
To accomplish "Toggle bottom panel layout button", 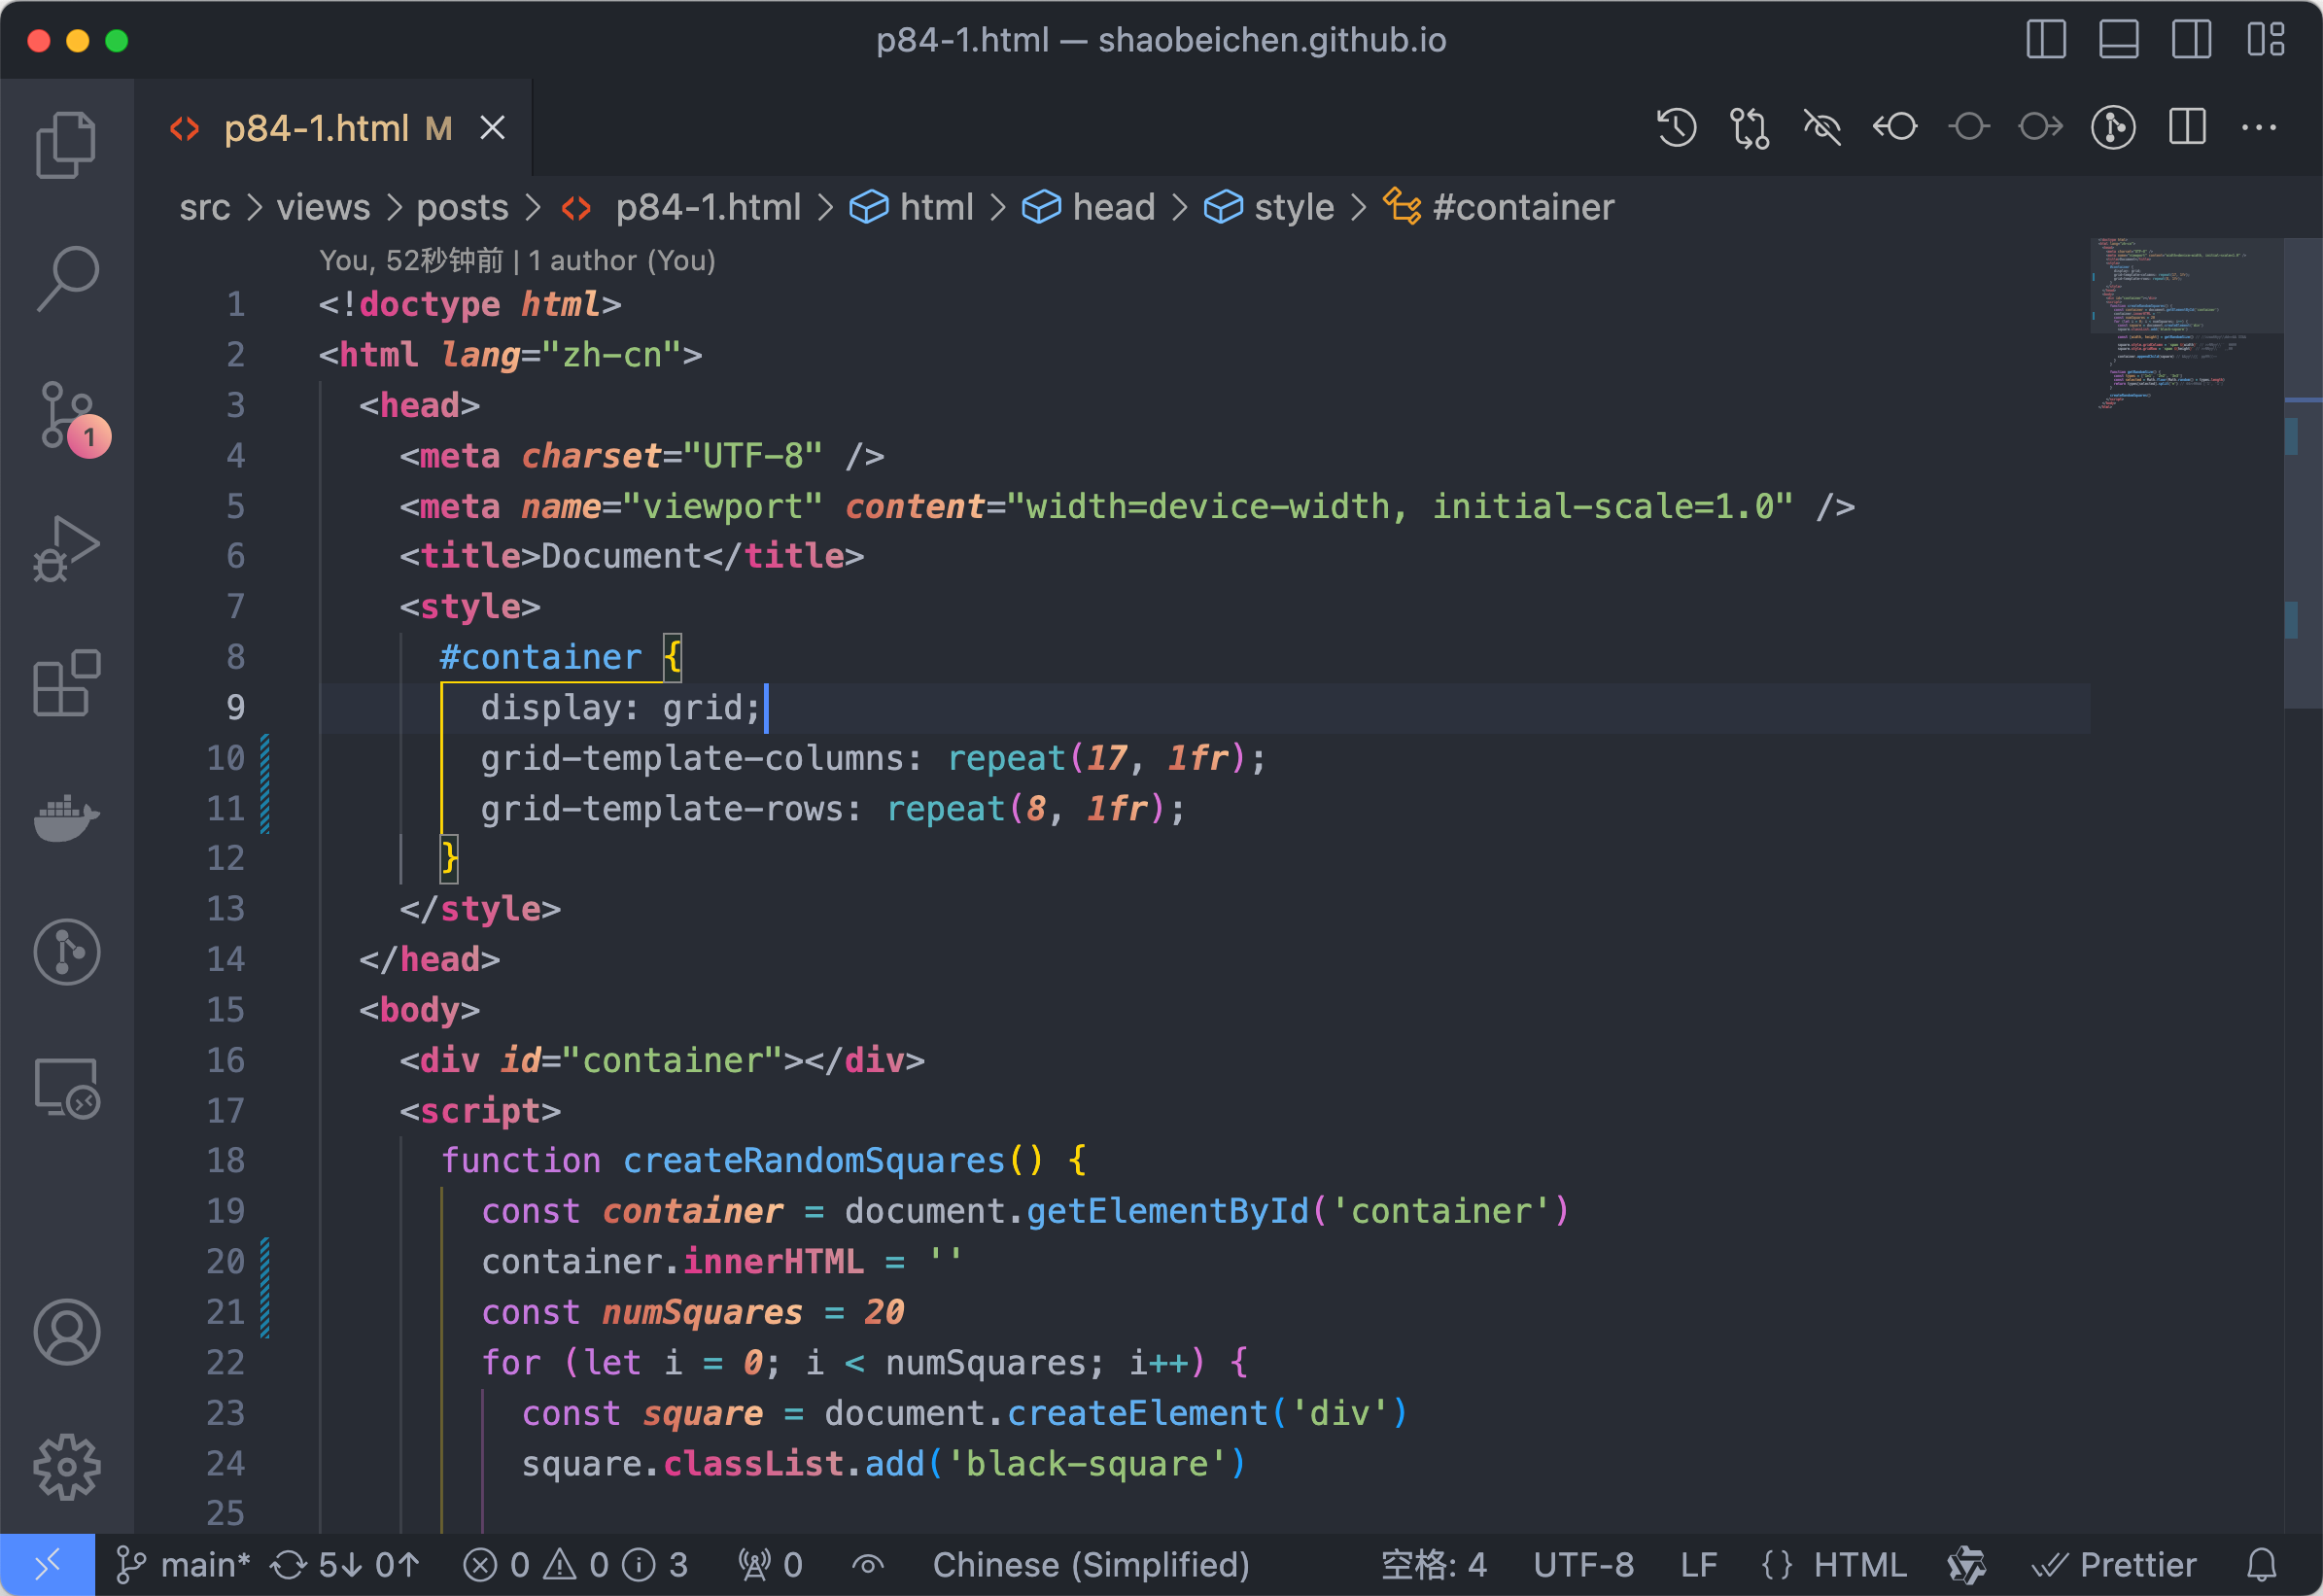I will coord(2118,40).
